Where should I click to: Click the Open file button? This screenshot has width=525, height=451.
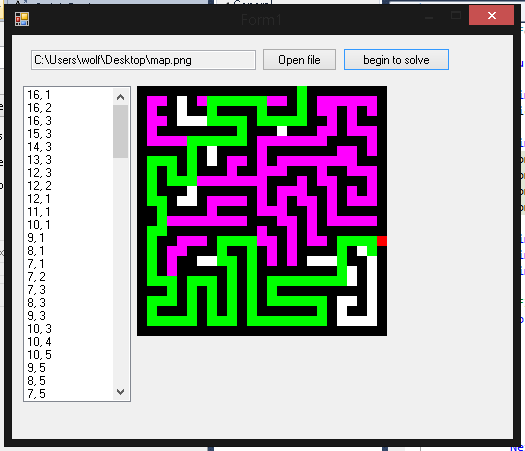click(299, 60)
